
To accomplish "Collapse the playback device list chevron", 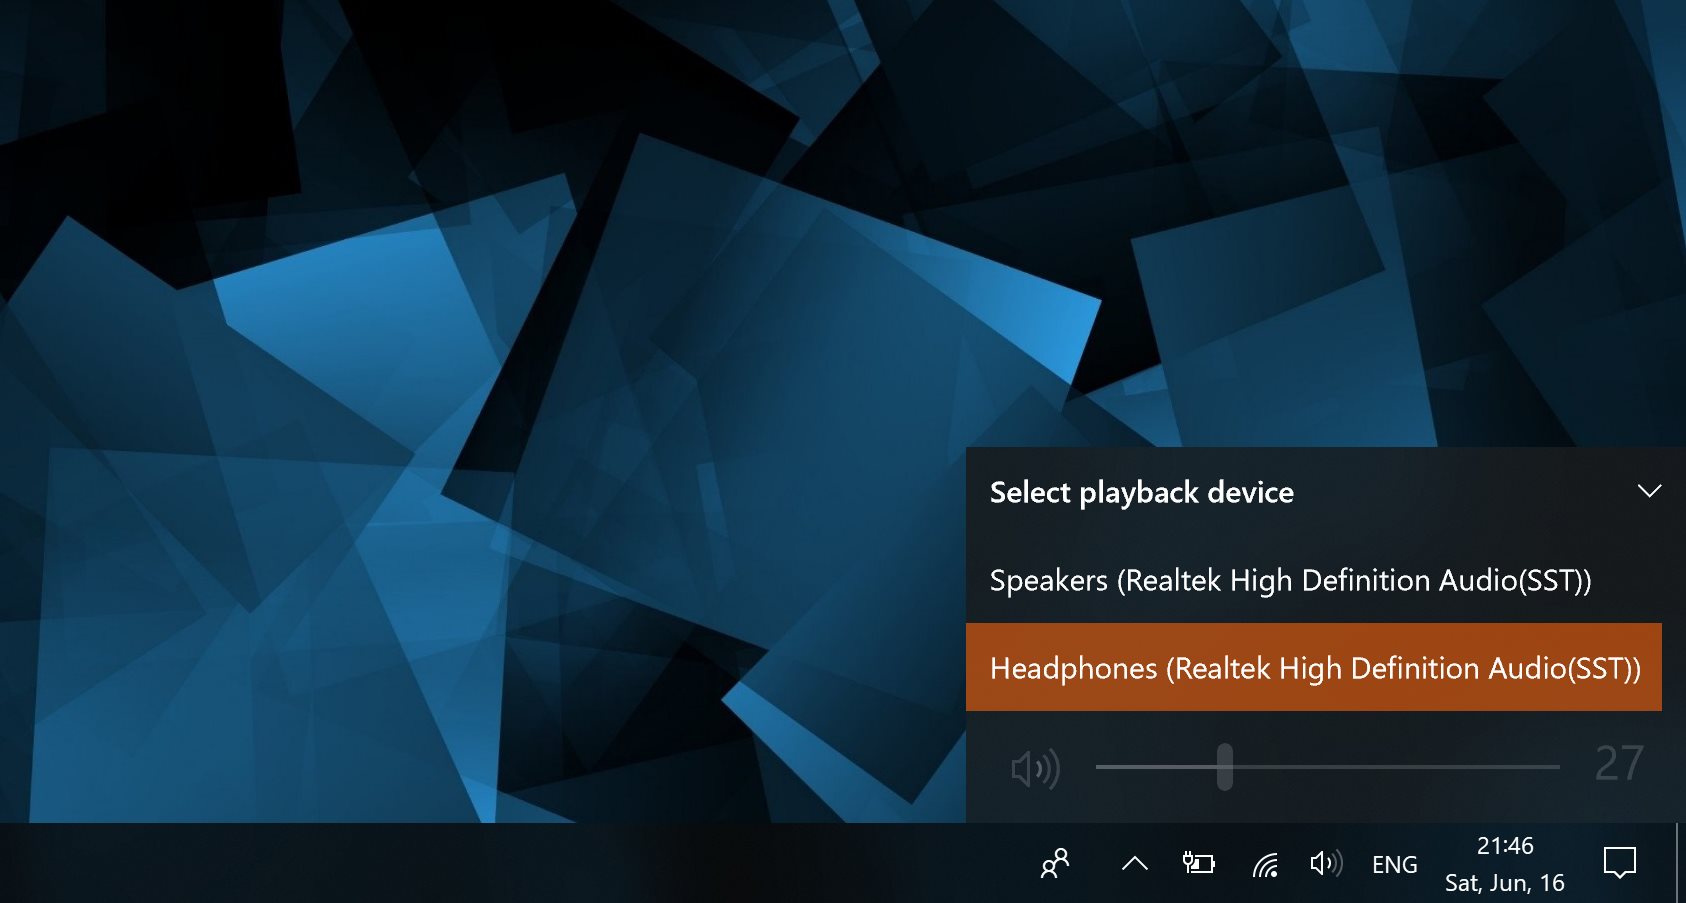I will 1649,491.
